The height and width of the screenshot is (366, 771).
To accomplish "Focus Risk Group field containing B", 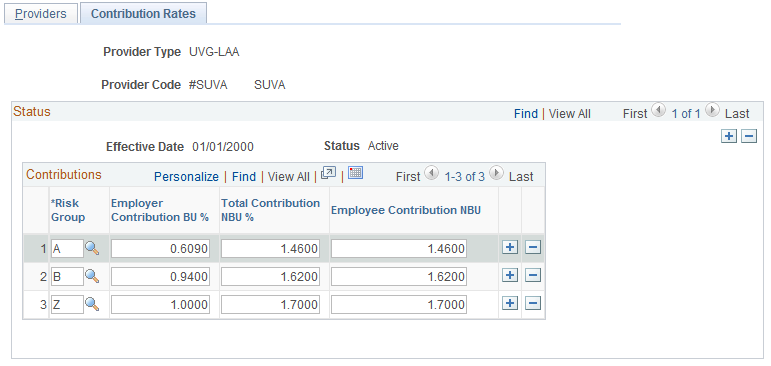I will tap(67, 276).
